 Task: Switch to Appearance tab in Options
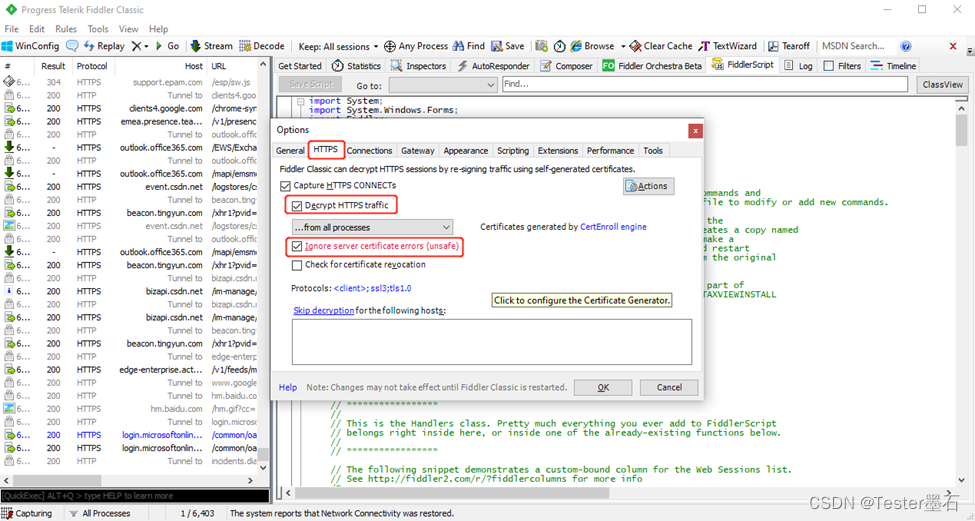click(465, 150)
